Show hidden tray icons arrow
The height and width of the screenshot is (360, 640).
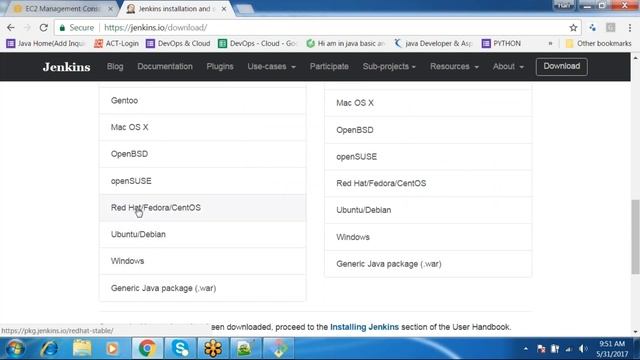526,349
